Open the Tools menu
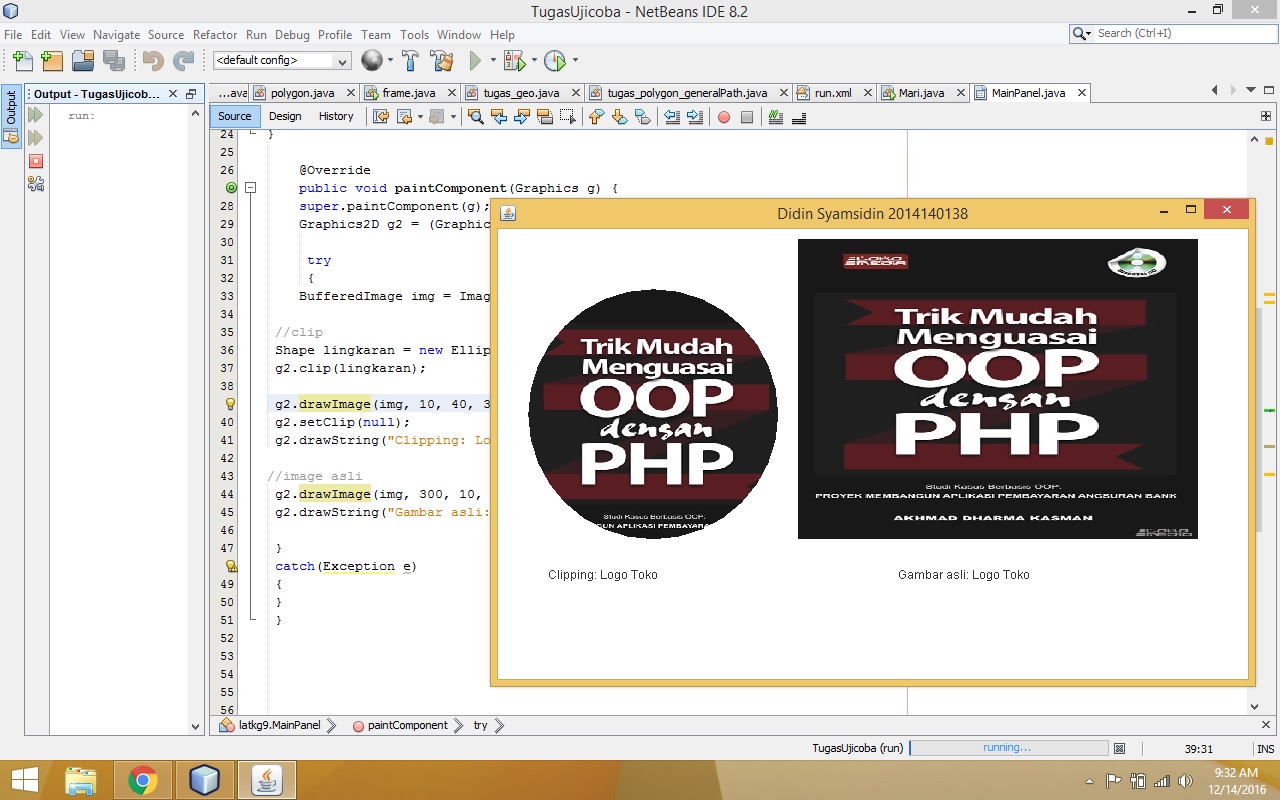 (414, 34)
